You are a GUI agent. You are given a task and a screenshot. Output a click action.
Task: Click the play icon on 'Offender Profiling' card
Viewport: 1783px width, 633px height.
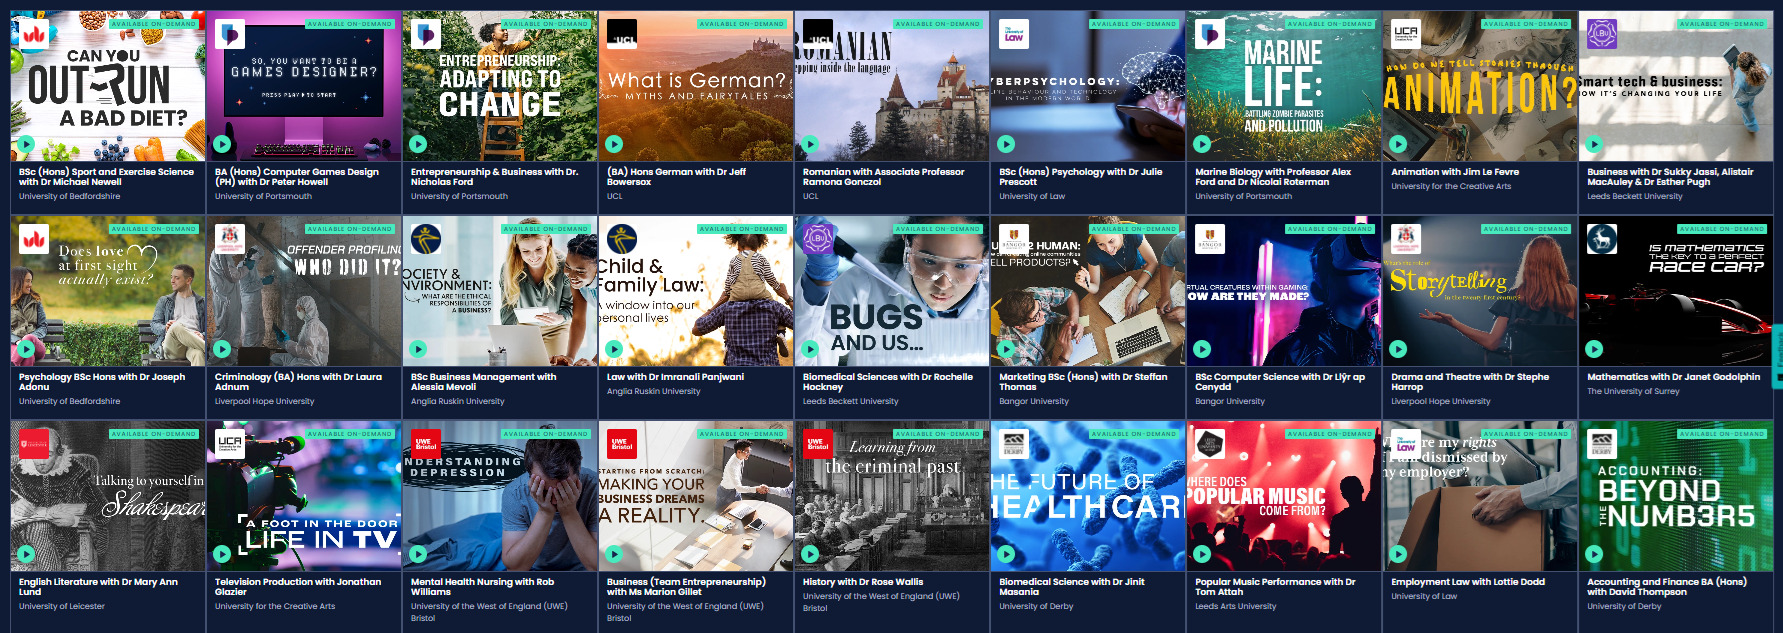click(x=222, y=349)
